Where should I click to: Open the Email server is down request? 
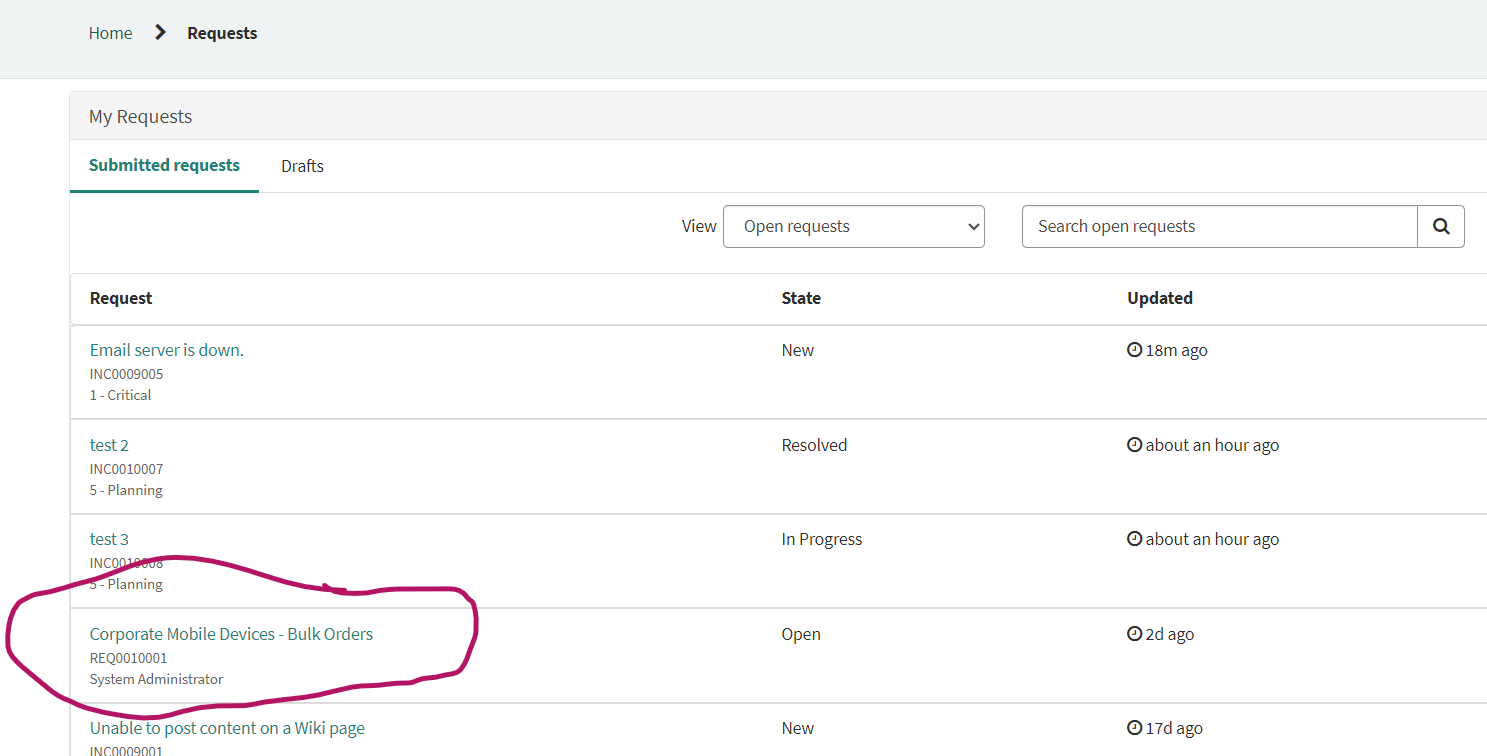coord(167,350)
